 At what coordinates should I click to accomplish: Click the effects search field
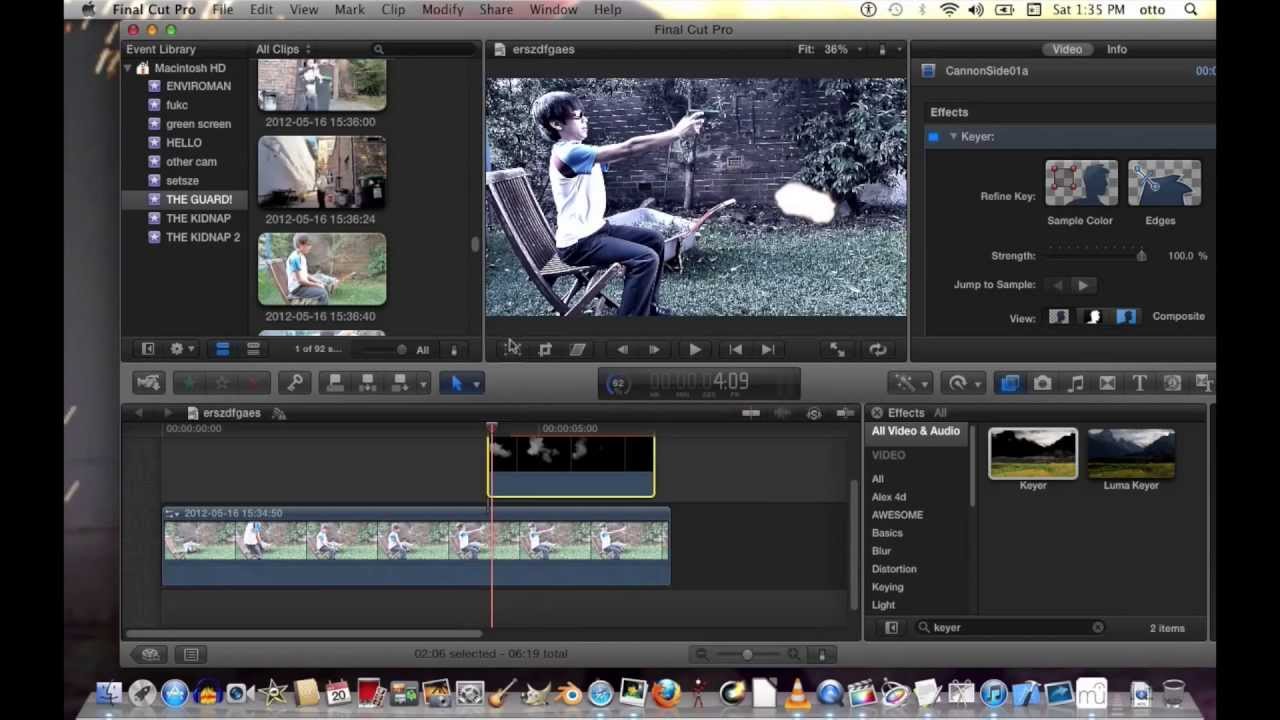(1010, 628)
